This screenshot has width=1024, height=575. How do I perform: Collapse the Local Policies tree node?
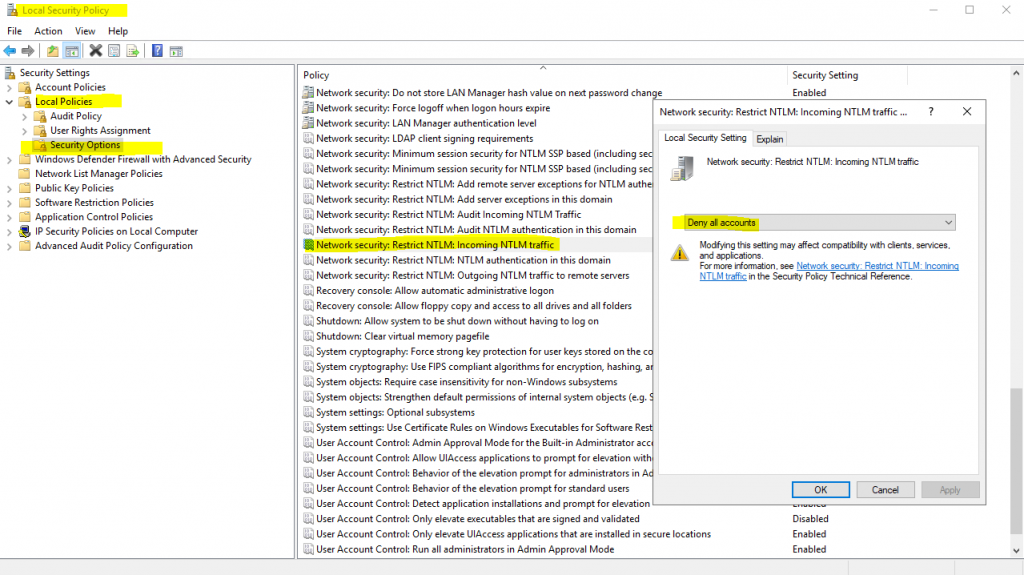pyautogui.click(x=9, y=102)
